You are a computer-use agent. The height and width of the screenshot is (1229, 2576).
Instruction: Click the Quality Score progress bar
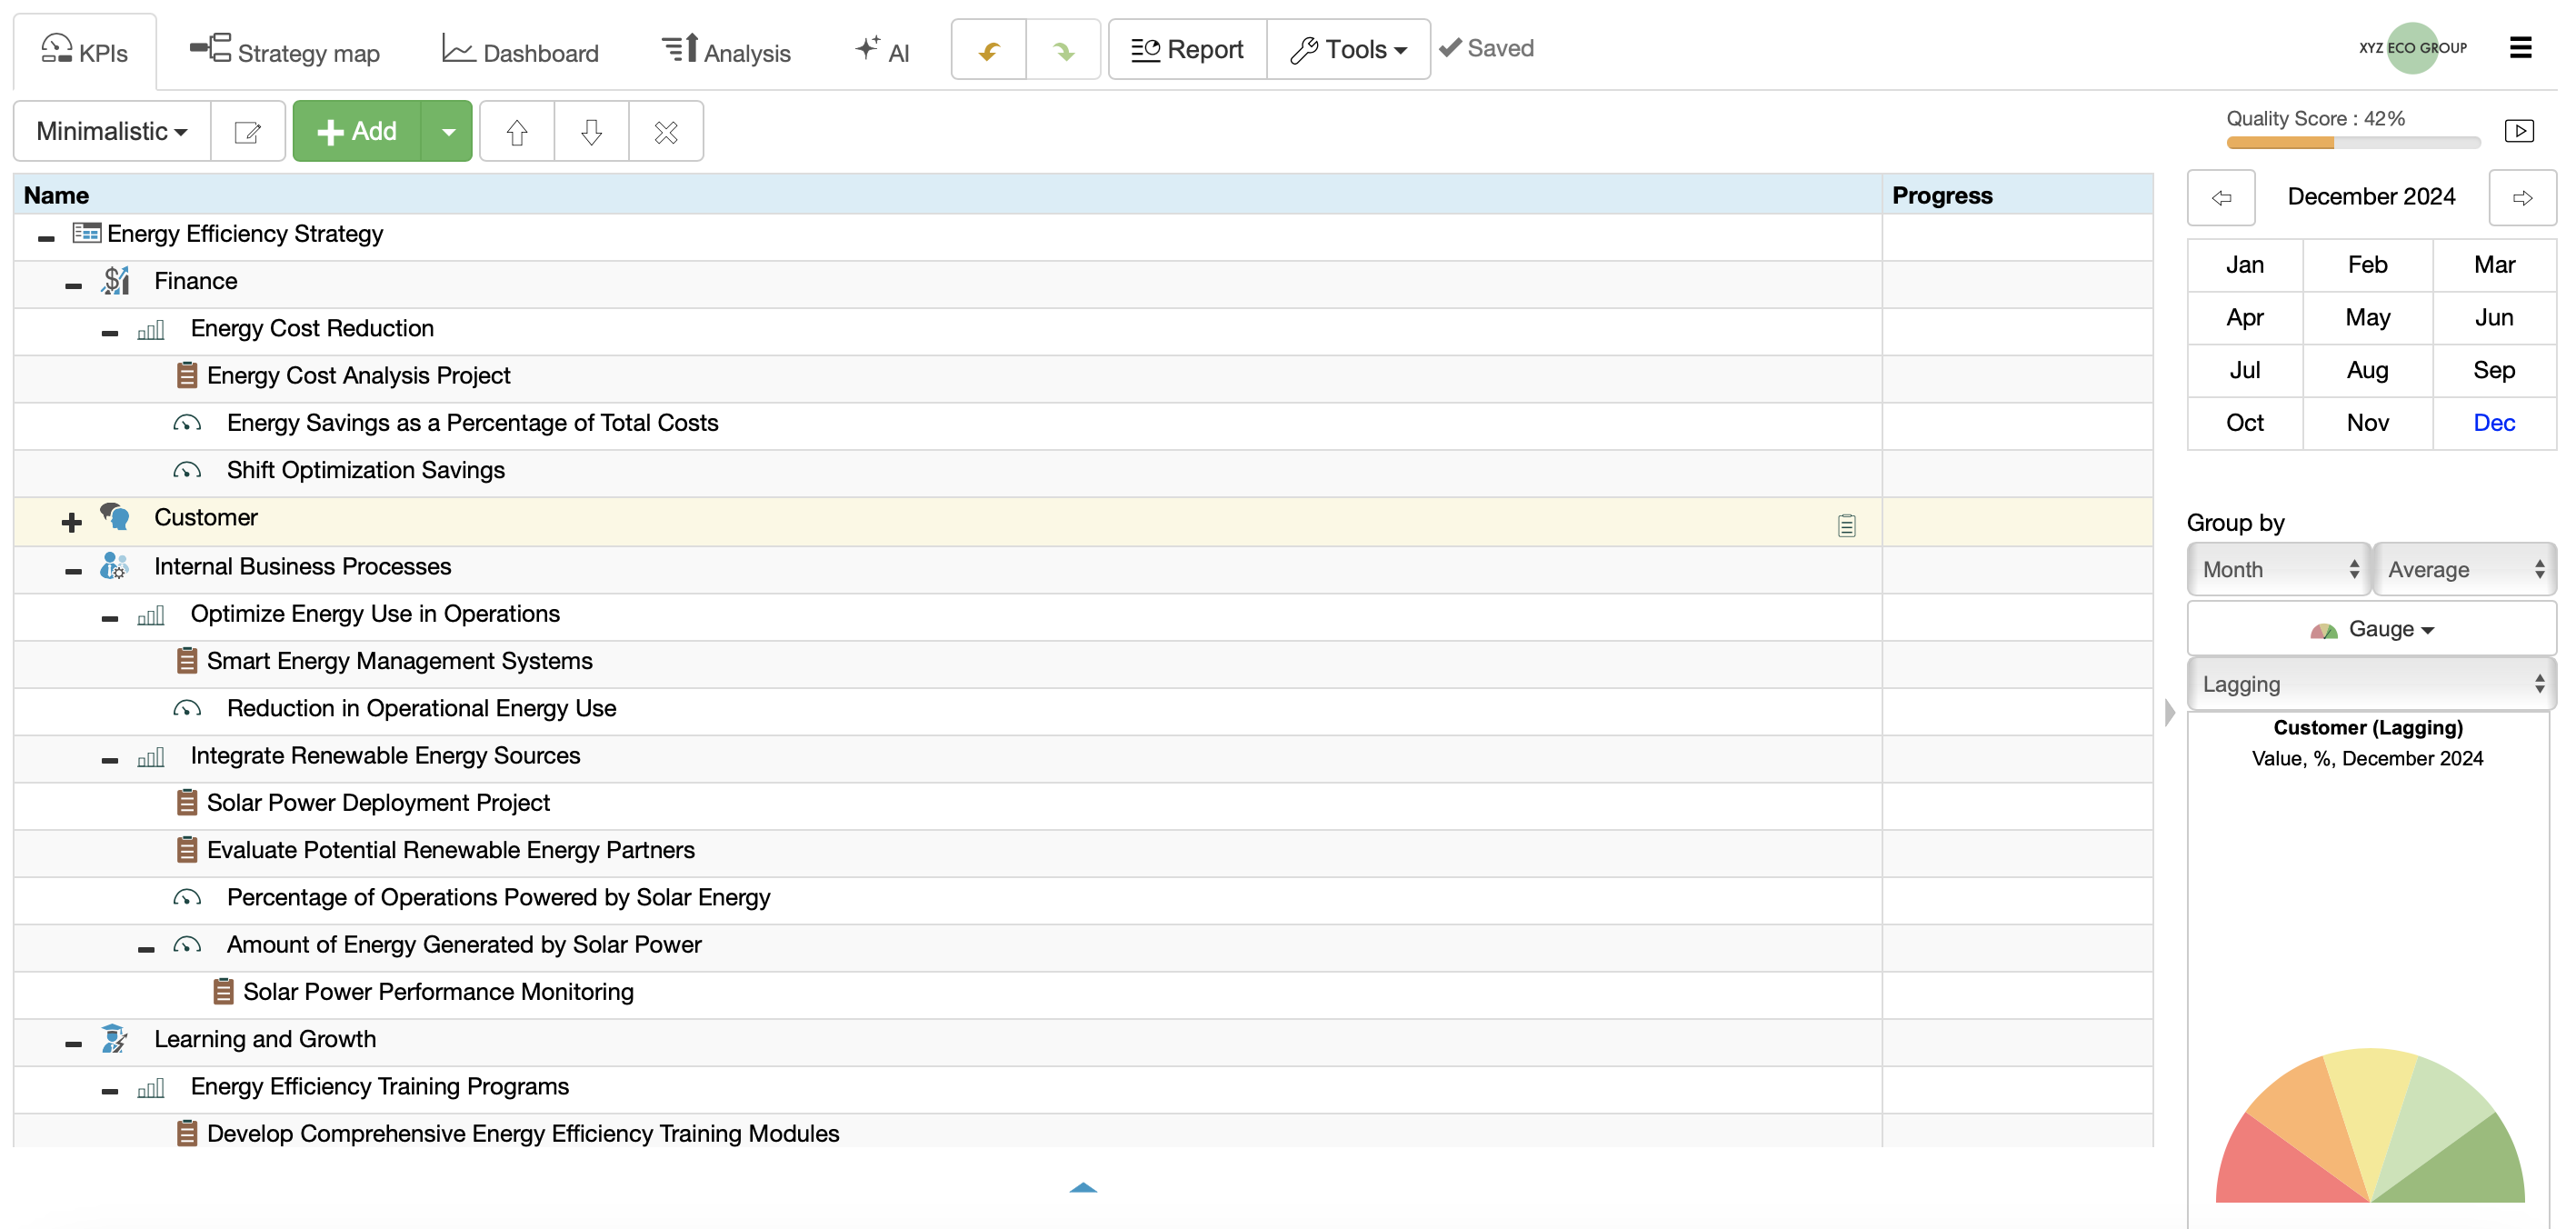click(x=2352, y=143)
